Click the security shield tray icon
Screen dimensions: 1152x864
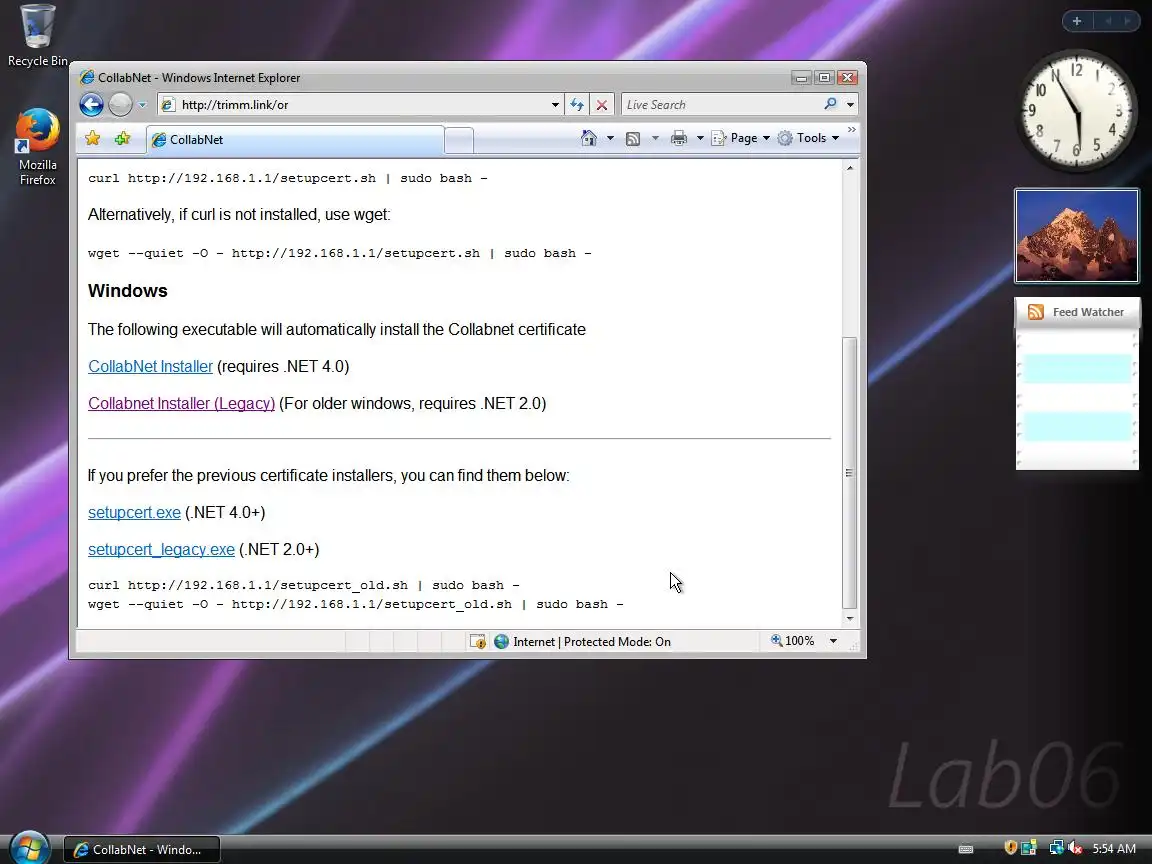coord(1010,848)
